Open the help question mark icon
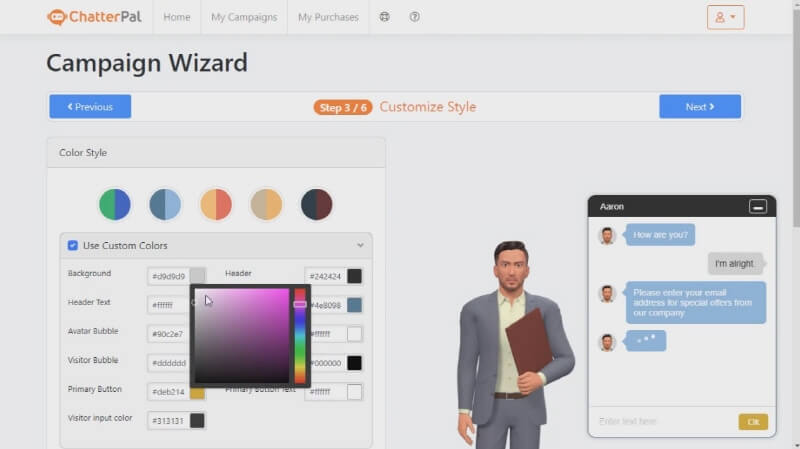800x449 pixels. (414, 17)
